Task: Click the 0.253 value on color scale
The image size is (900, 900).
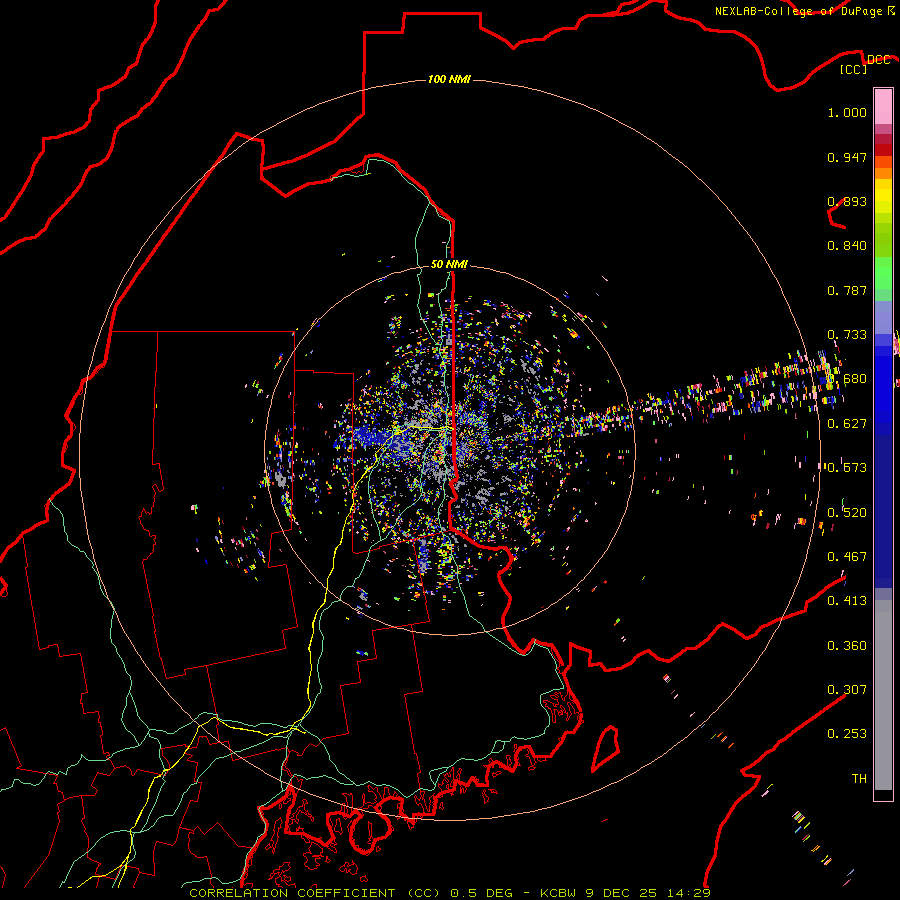Action: pos(847,734)
